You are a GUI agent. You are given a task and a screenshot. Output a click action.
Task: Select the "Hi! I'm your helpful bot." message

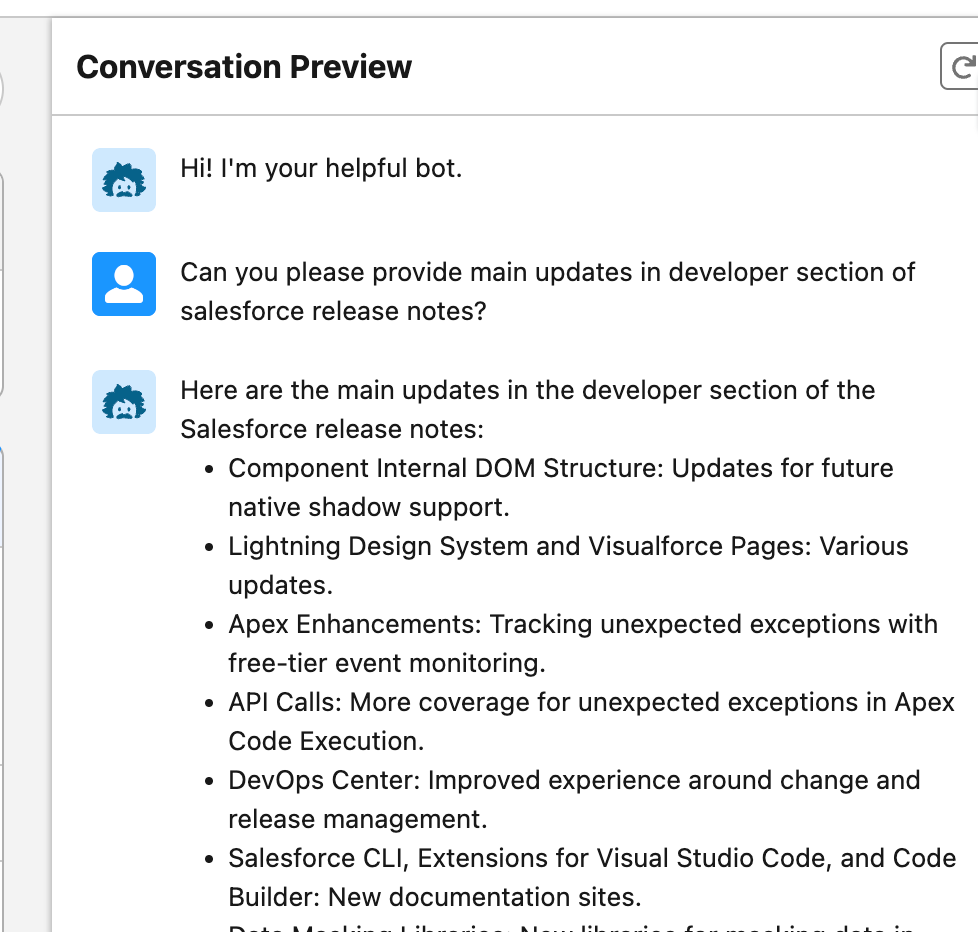pos(321,168)
